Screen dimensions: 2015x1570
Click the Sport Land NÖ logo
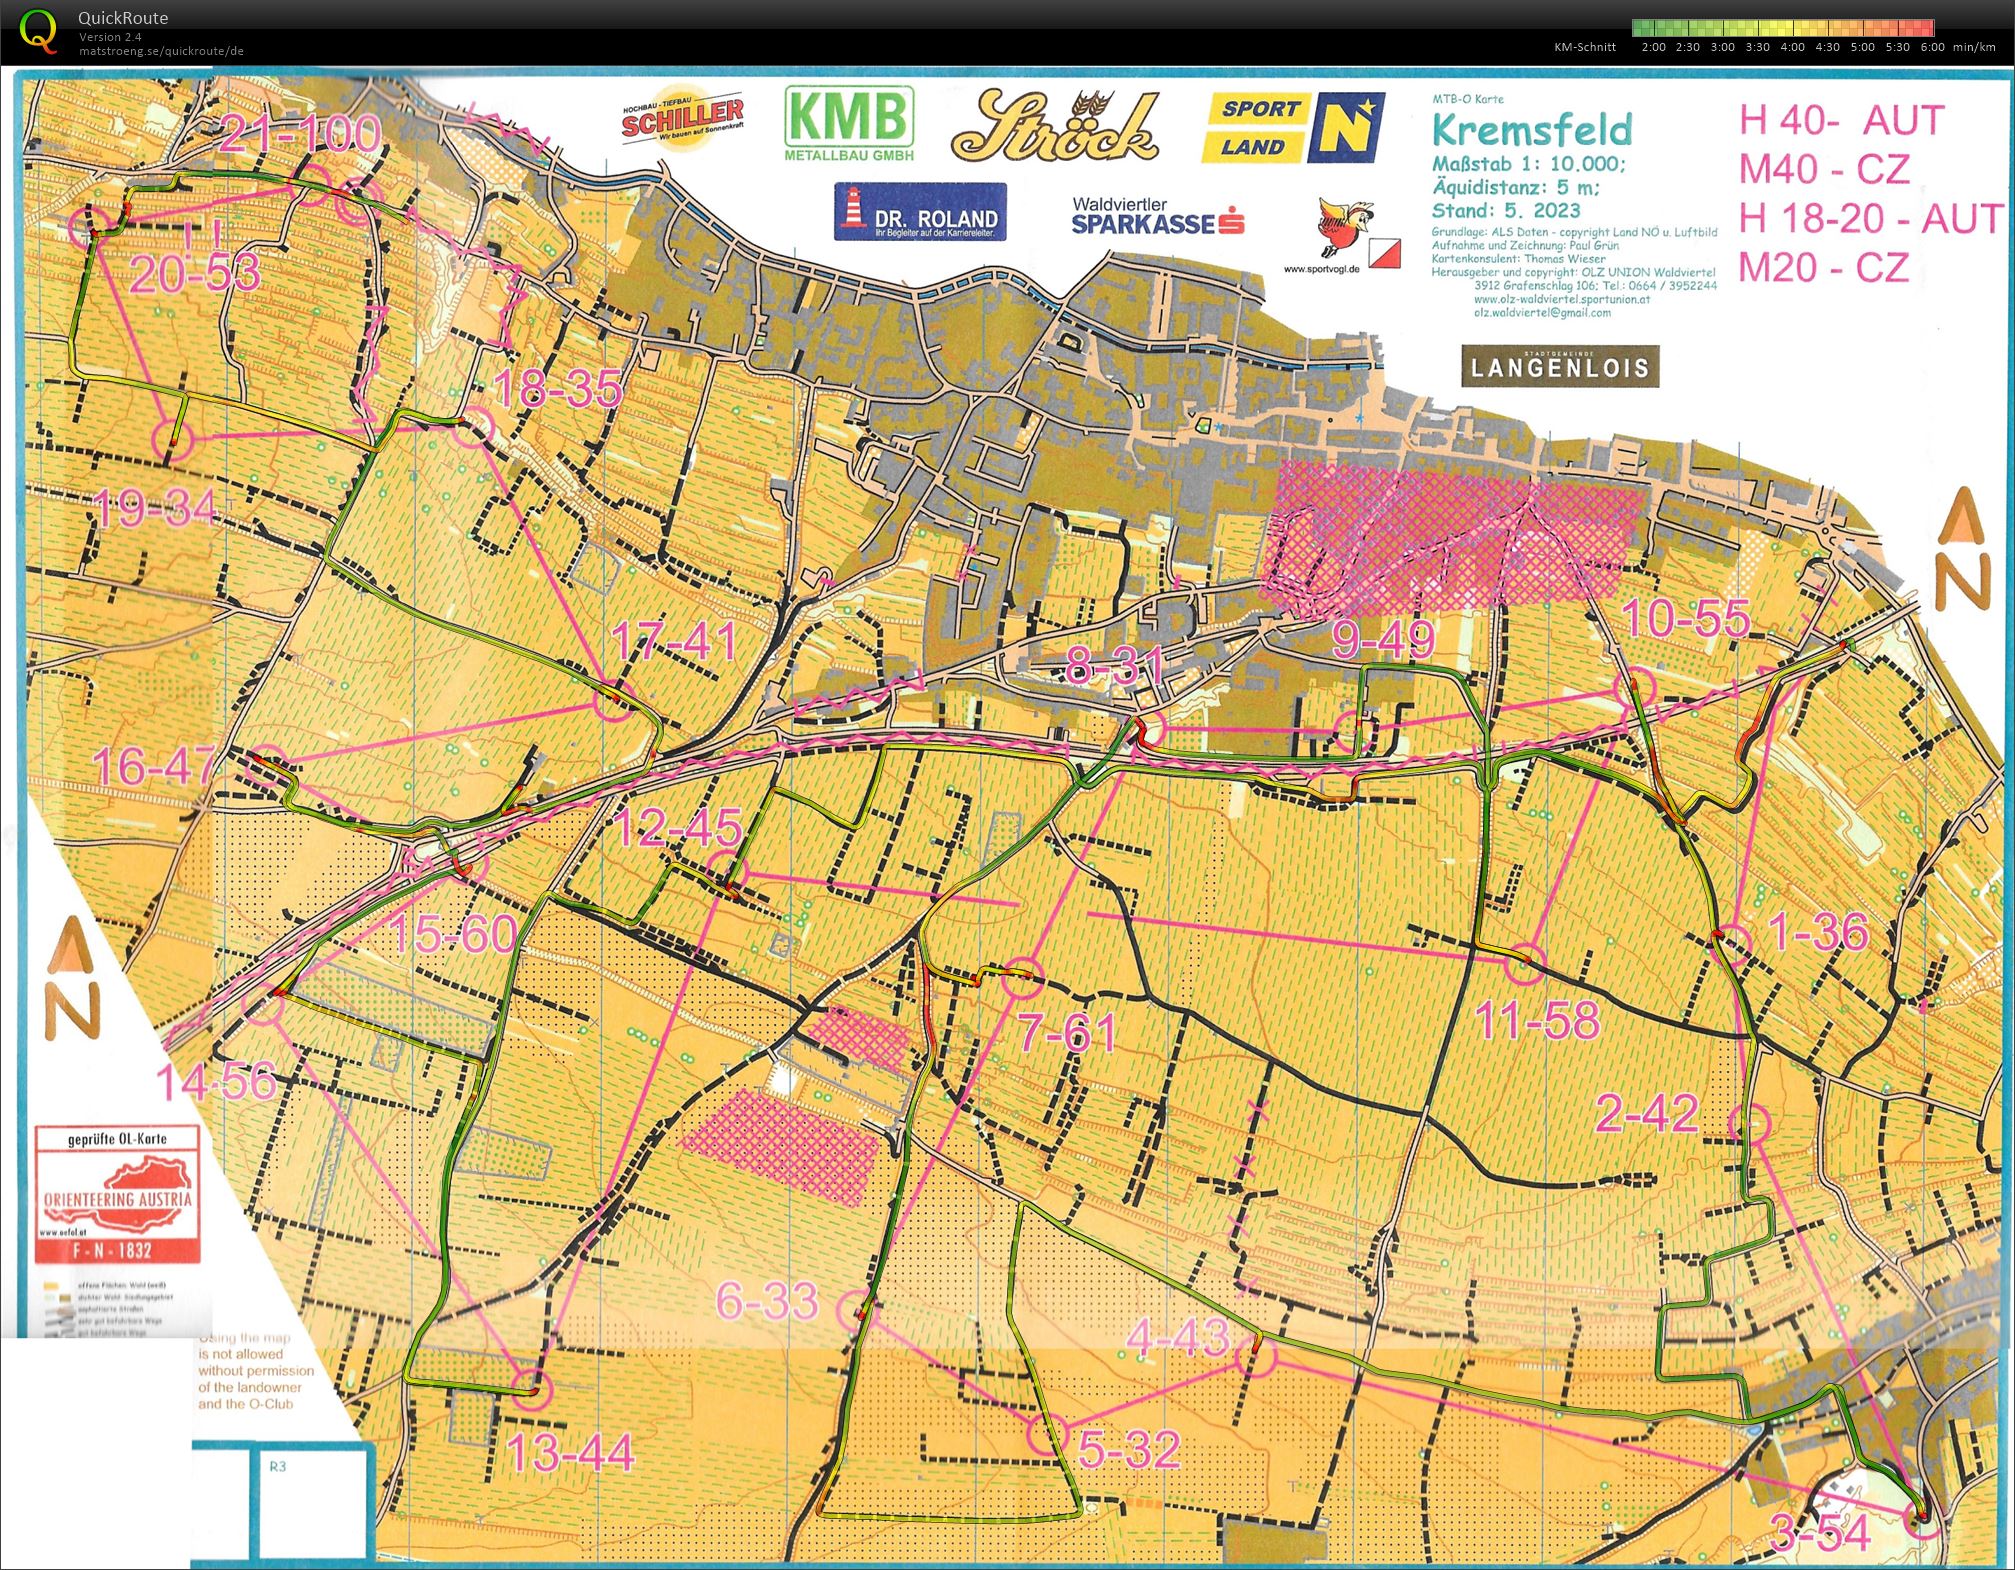coord(1293,127)
